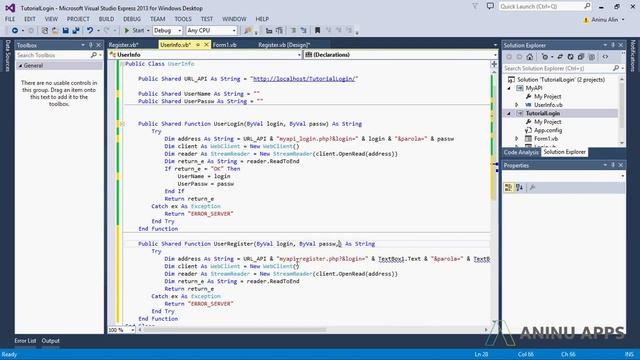Image resolution: width=640 pixels, height=360 pixels.
Task: Open the Output tab
Action: click(51, 340)
